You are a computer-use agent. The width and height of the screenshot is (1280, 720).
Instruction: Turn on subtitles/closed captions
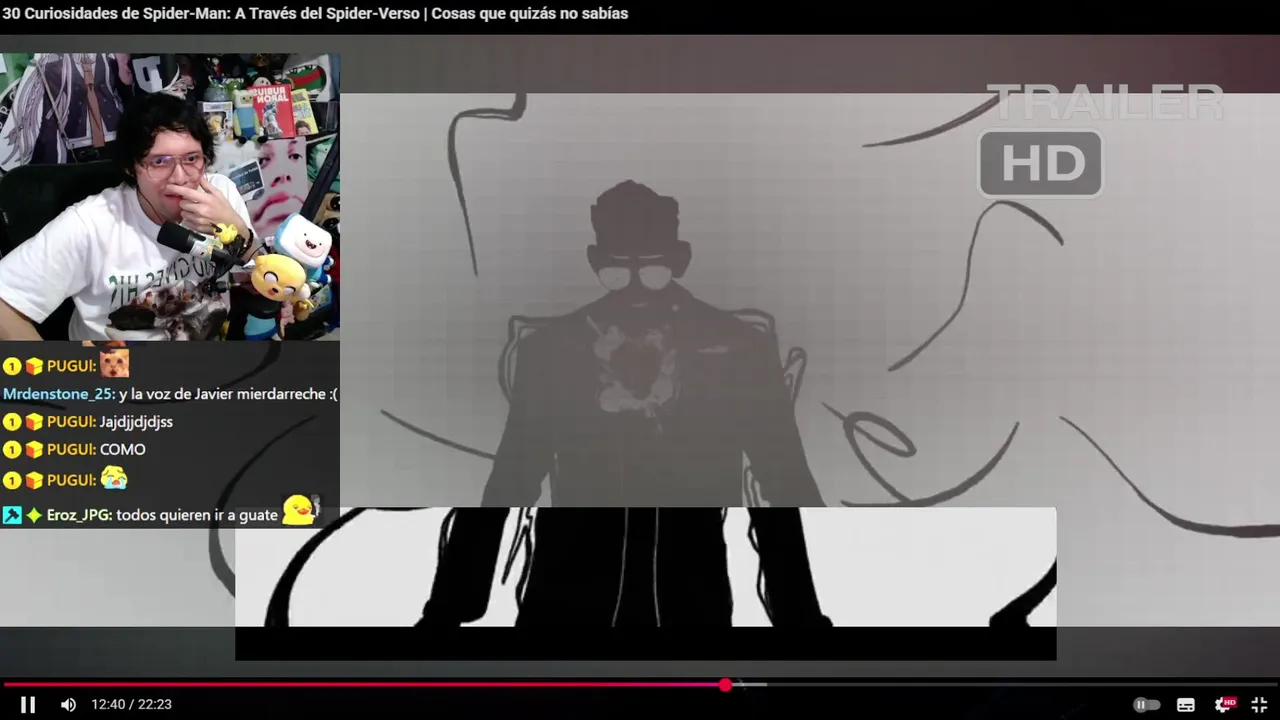[x=1186, y=705]
